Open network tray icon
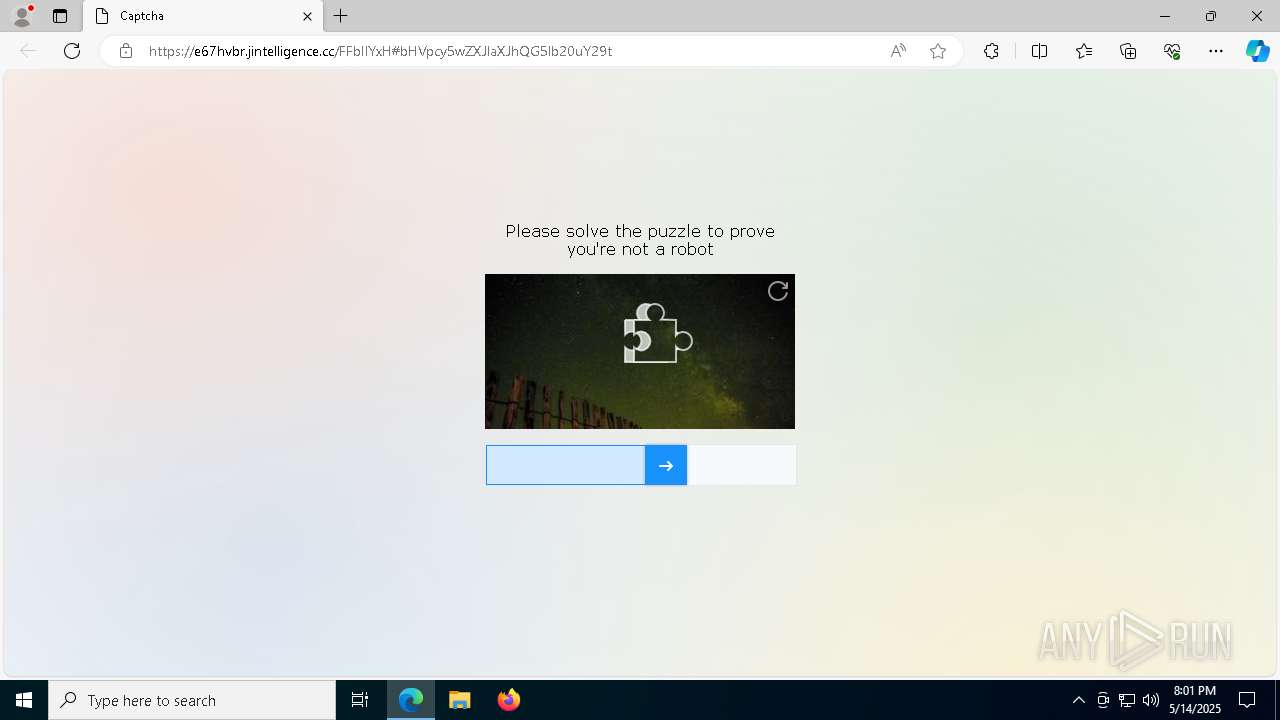This screenshot has height=720, width=1280. 1127,700
